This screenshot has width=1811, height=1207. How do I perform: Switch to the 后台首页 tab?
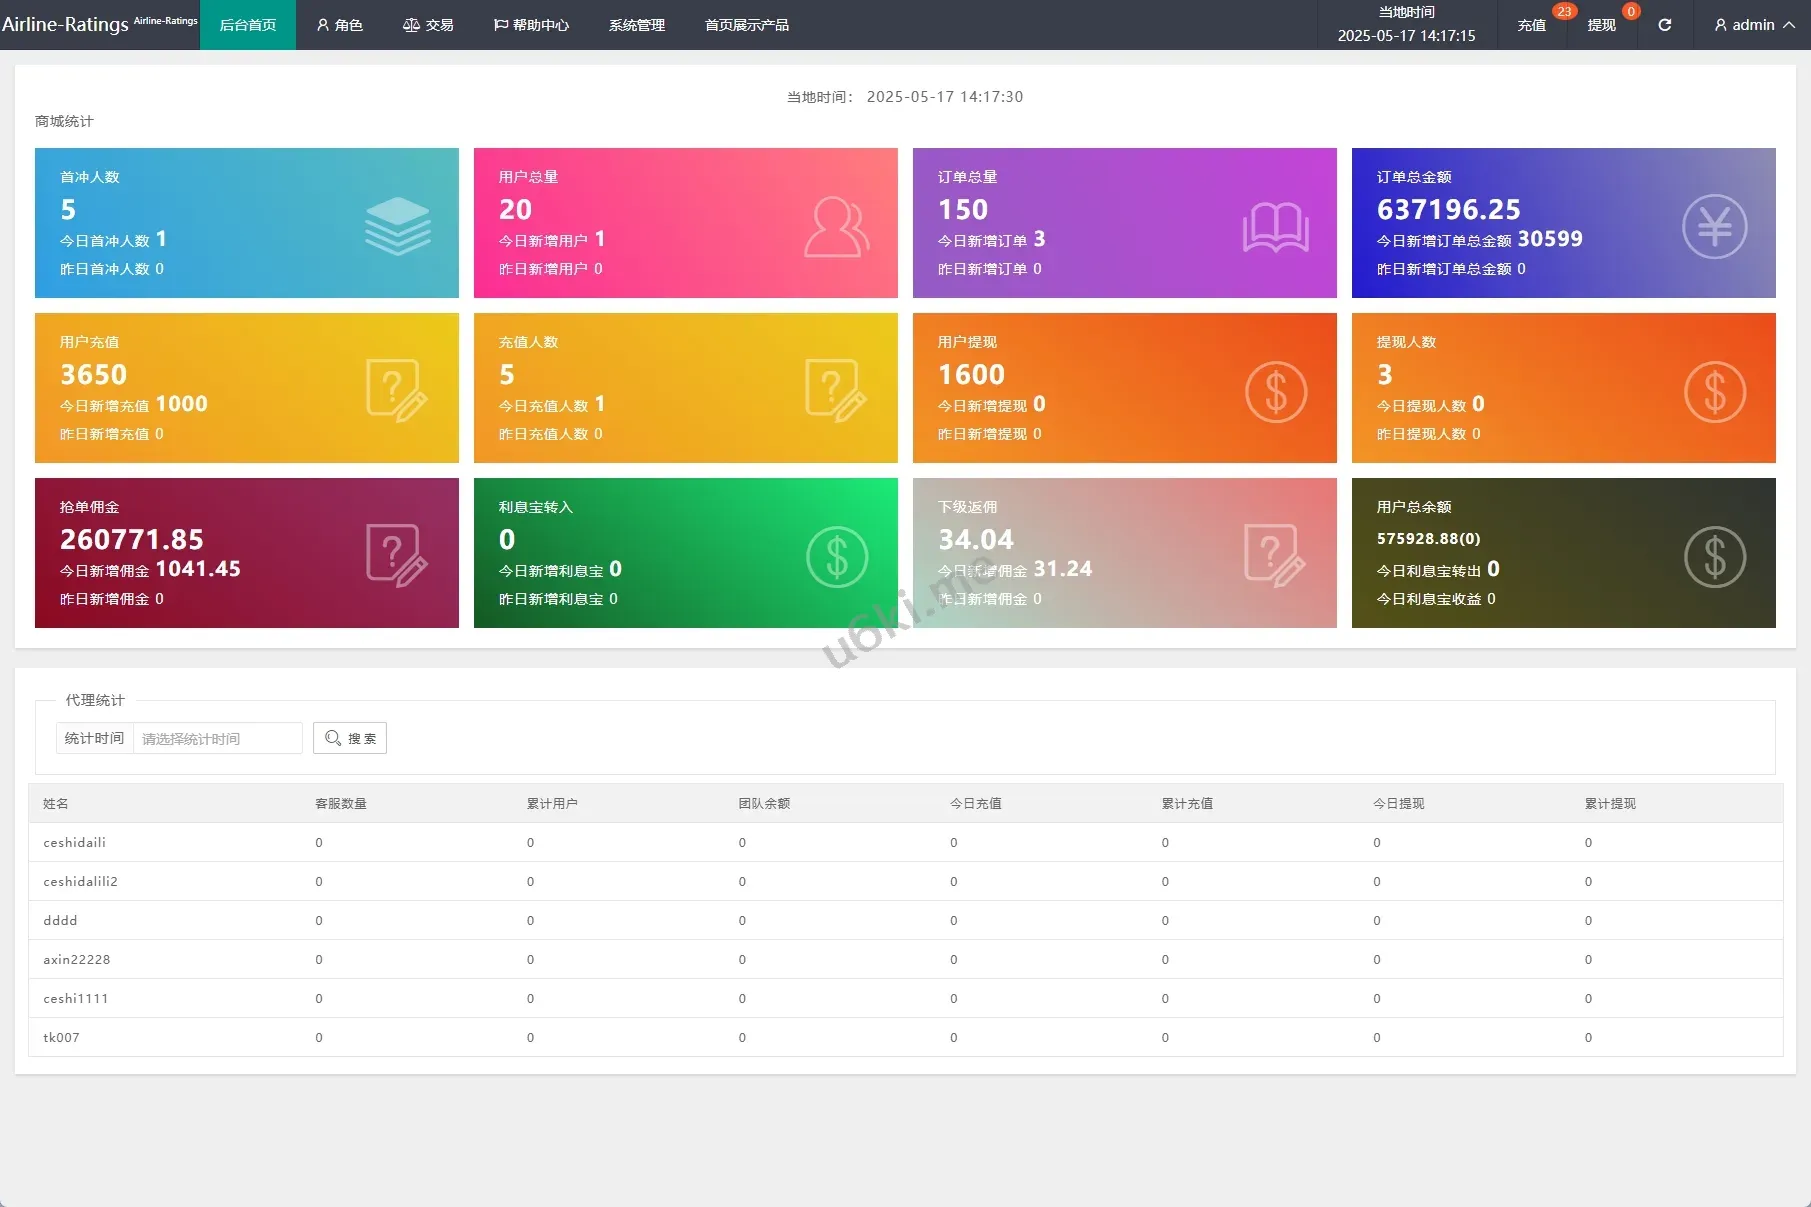(248, 25)
